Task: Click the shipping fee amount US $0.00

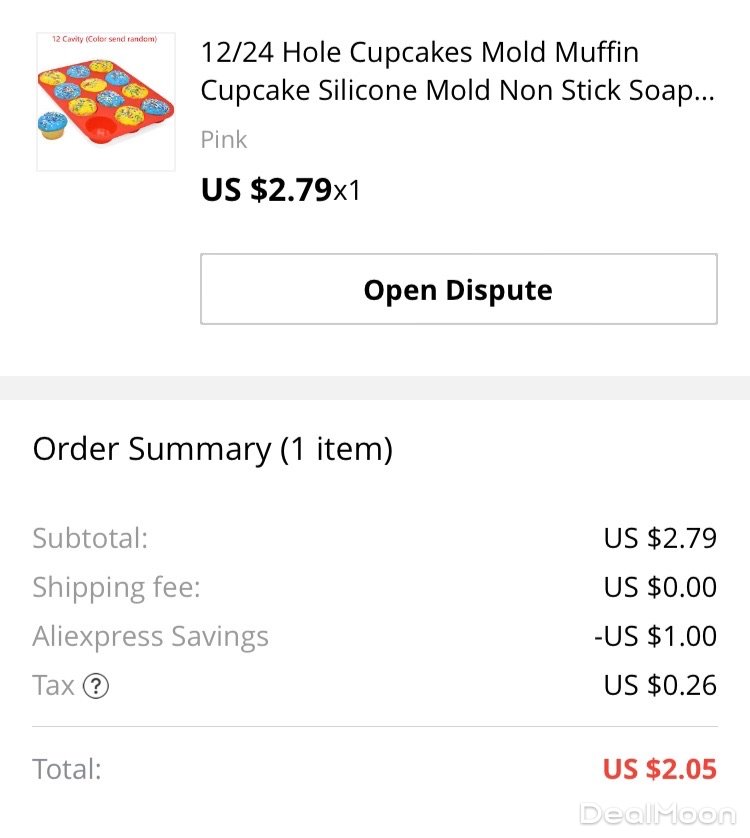Action: click(660, 587)
